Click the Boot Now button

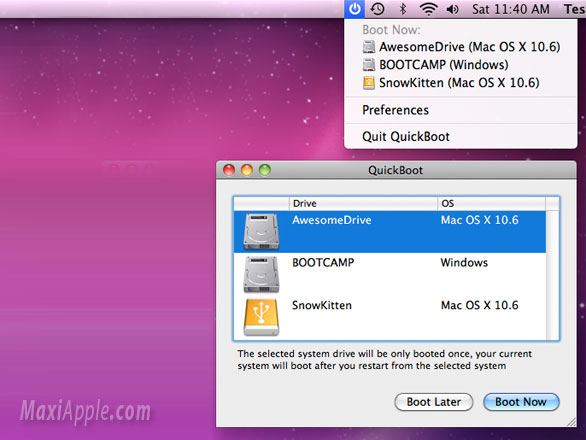pyautogui.click(x=521, y=402)
